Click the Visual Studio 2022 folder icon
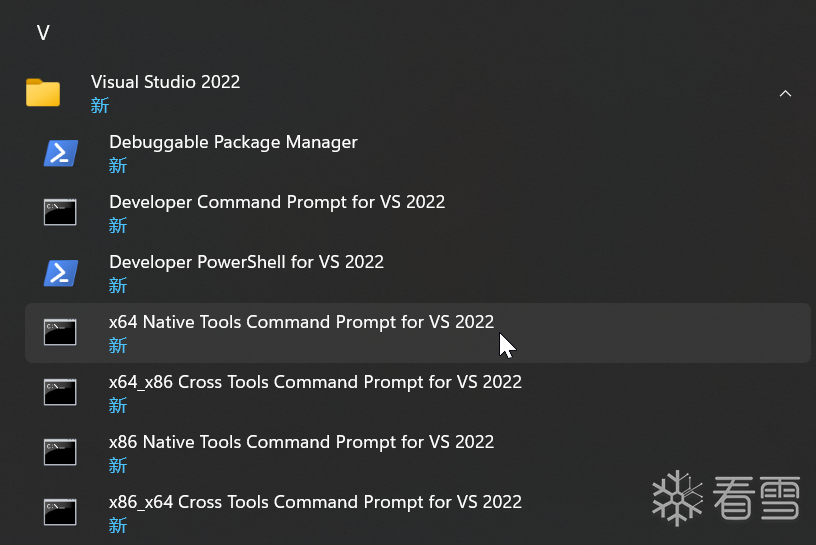The height and width of the screenshot is (545, 816). pos(43,93)
